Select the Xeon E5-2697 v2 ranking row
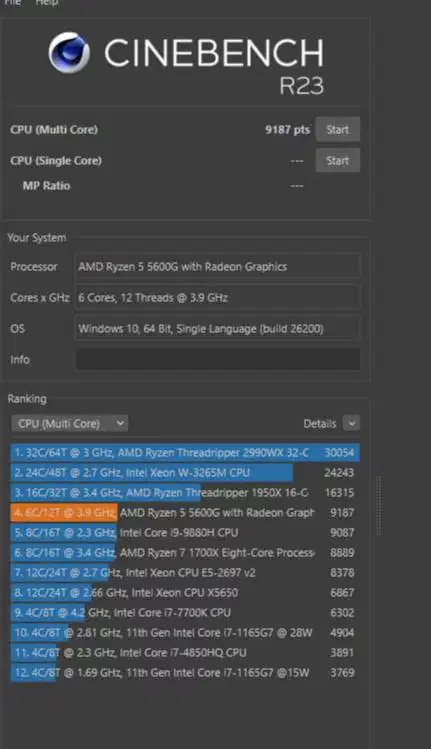431x749 pixels. pos(185,573)
